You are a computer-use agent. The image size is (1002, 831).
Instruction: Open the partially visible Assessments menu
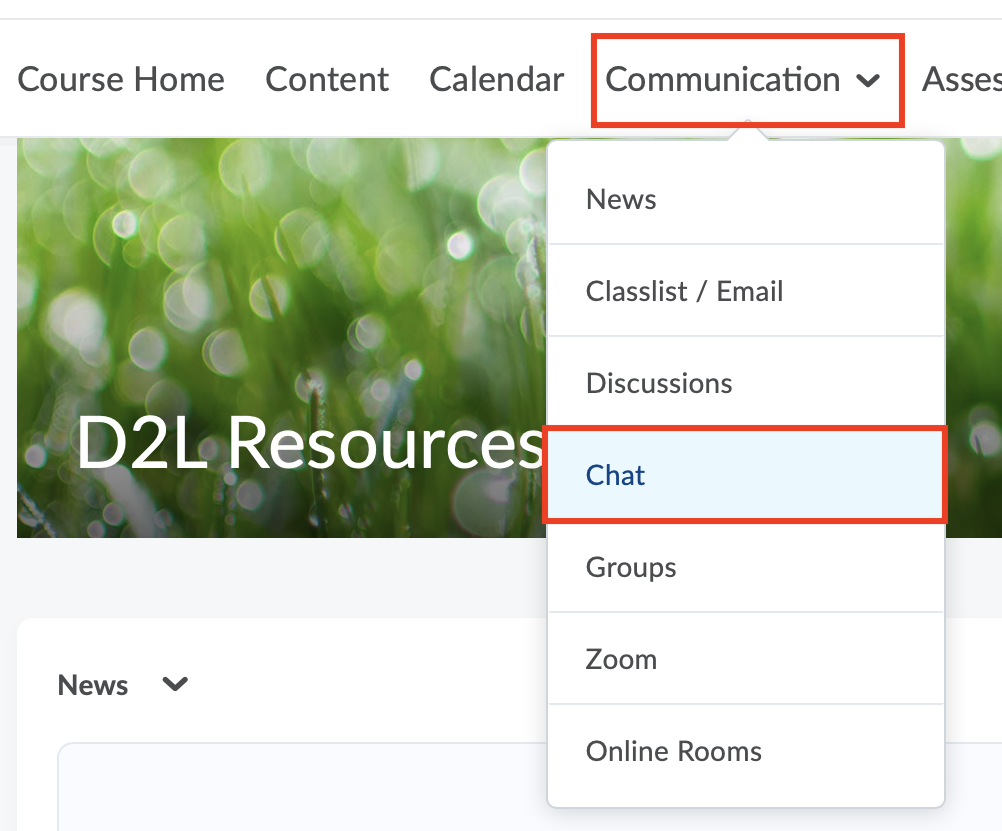tap(962, 79)
